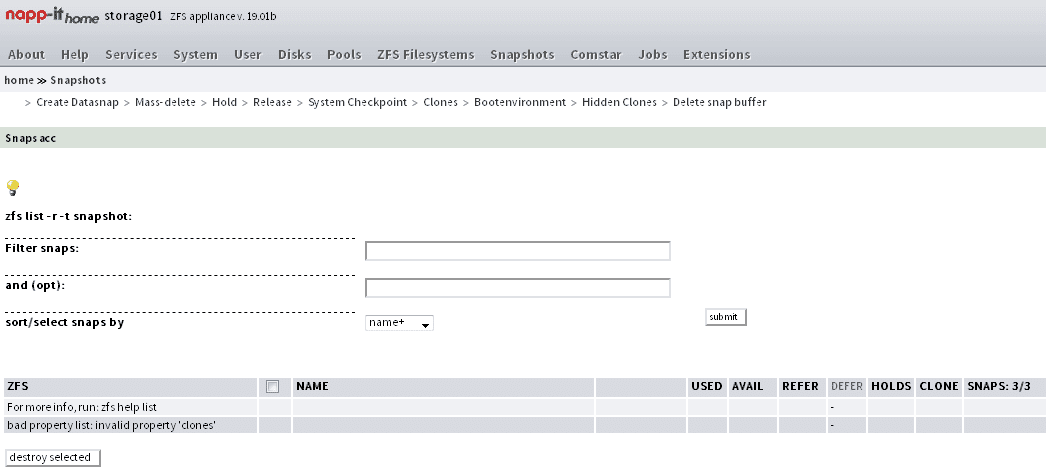Open the Hidden Clones link
Screen dimensions: 1046x476
click(619, 102)
